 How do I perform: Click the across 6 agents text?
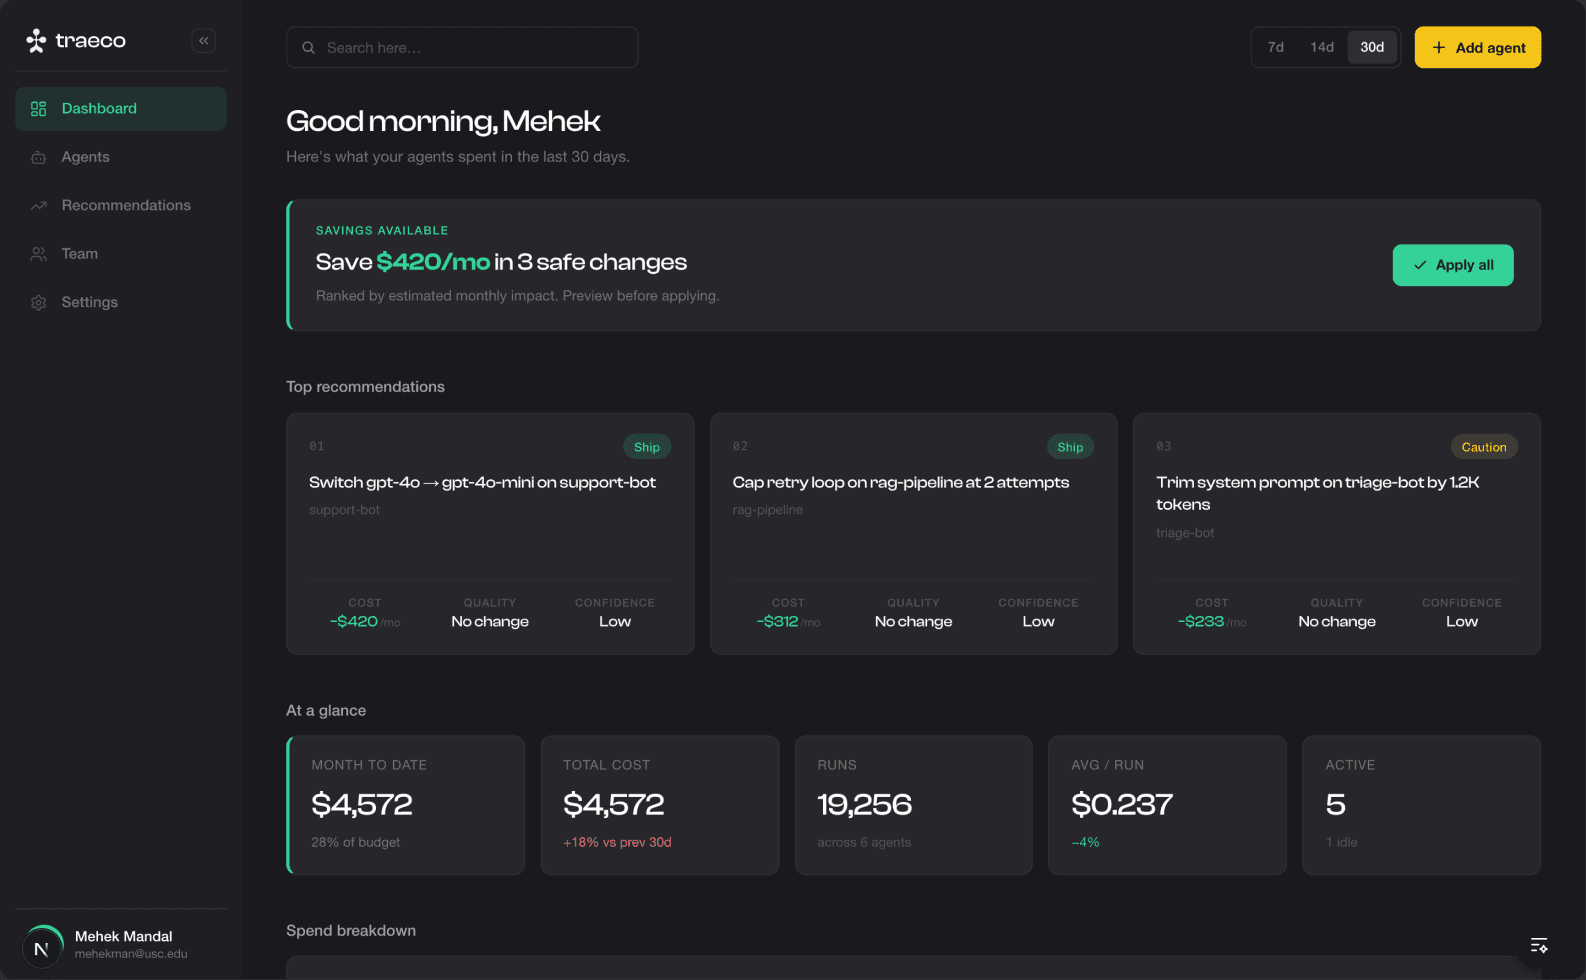coord(864,843)
